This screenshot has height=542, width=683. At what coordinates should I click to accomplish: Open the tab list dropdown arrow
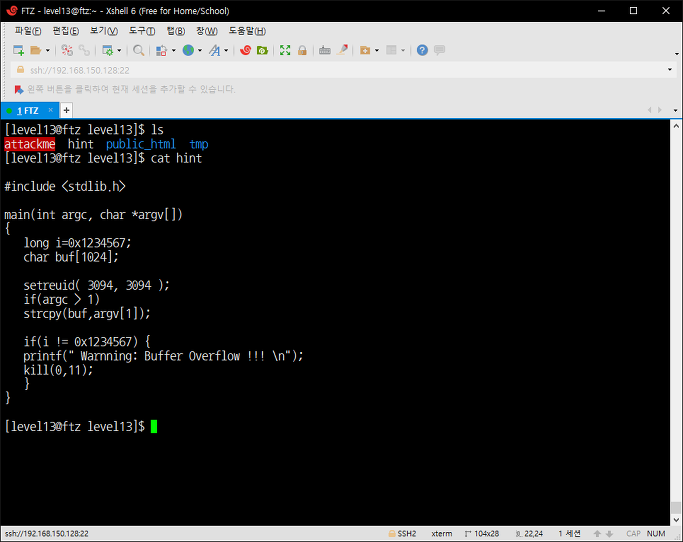tap(676, 111)
